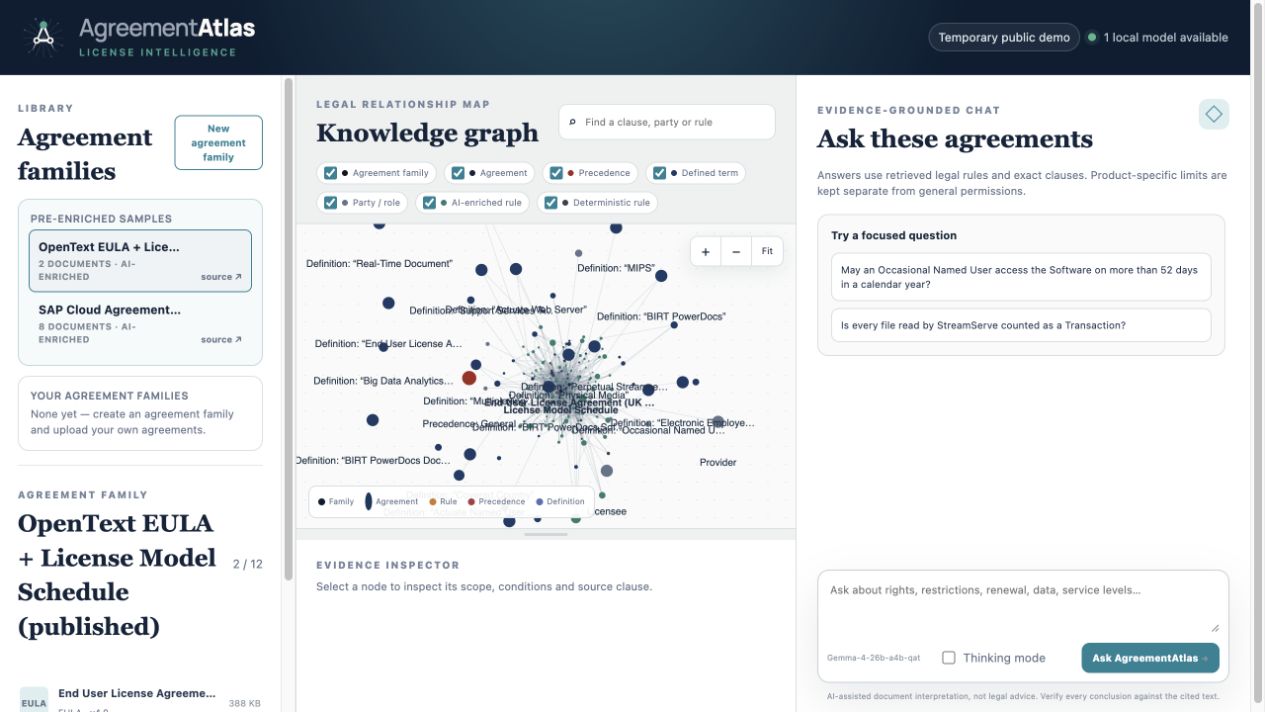The height and width of the screenshot is (712, 1265).
Task: Enable the Thinking mode checkbox
Action: click(x=949, y=658)
